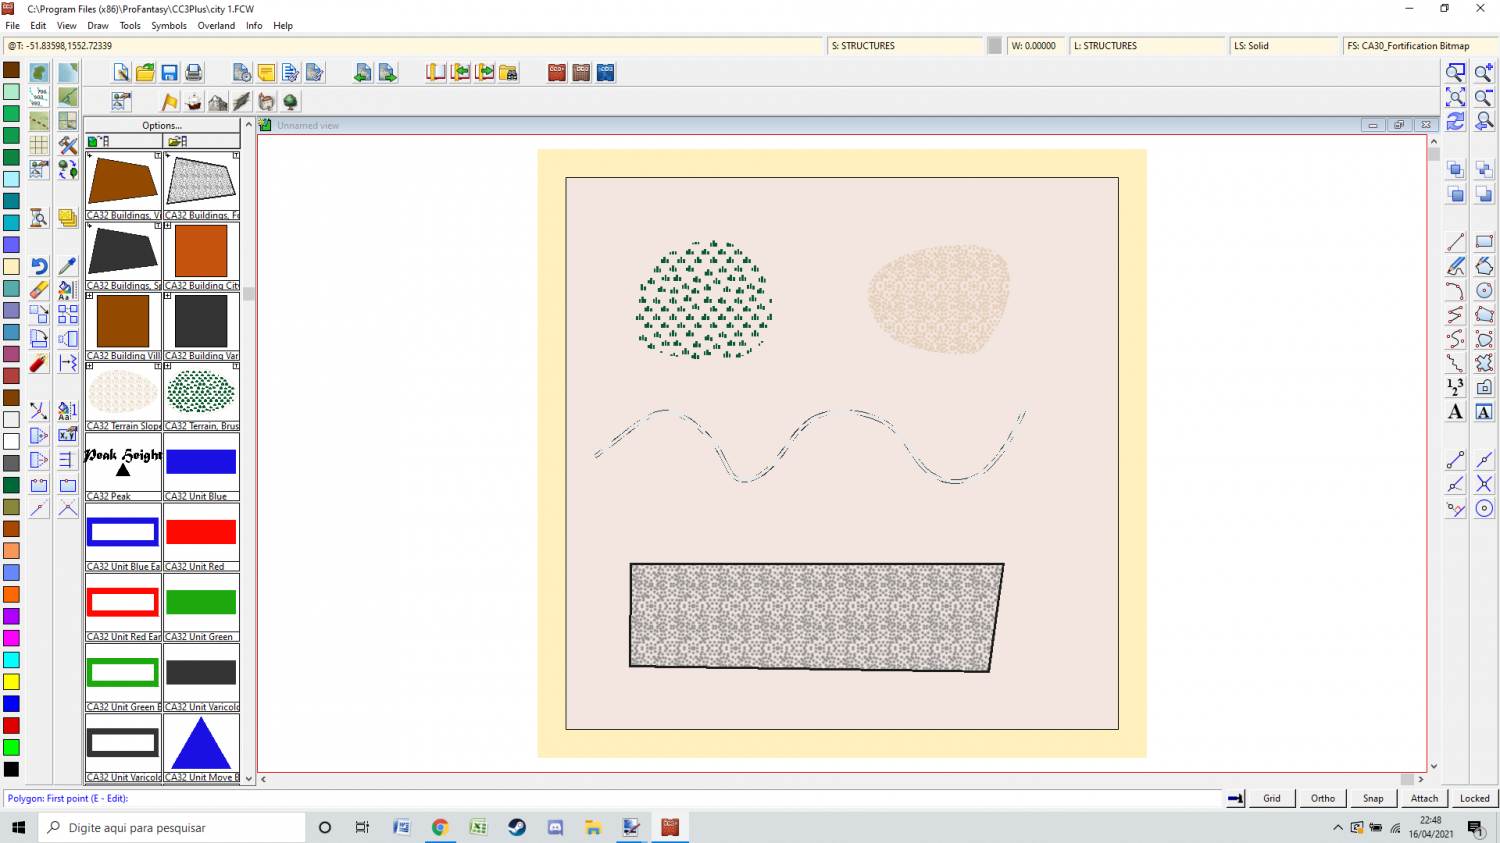Select the Rectangle box tool
Image resolution: width=1500 pixels, height=843 pixels.
click(1484, 242)
